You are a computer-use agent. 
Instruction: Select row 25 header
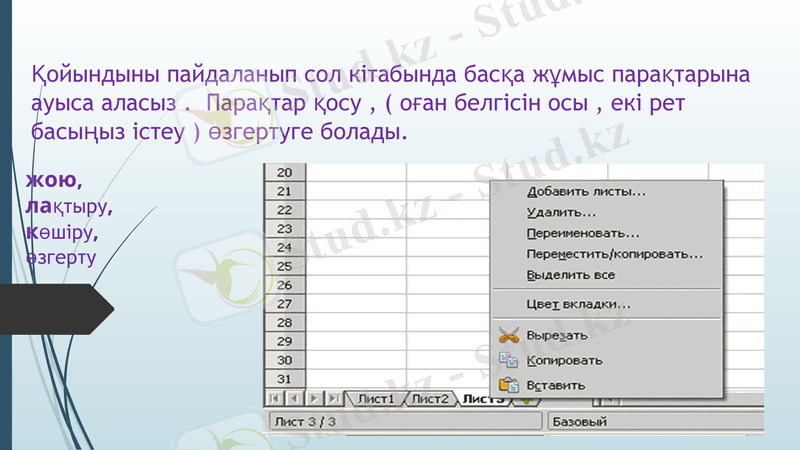click(x=283, y=266)
